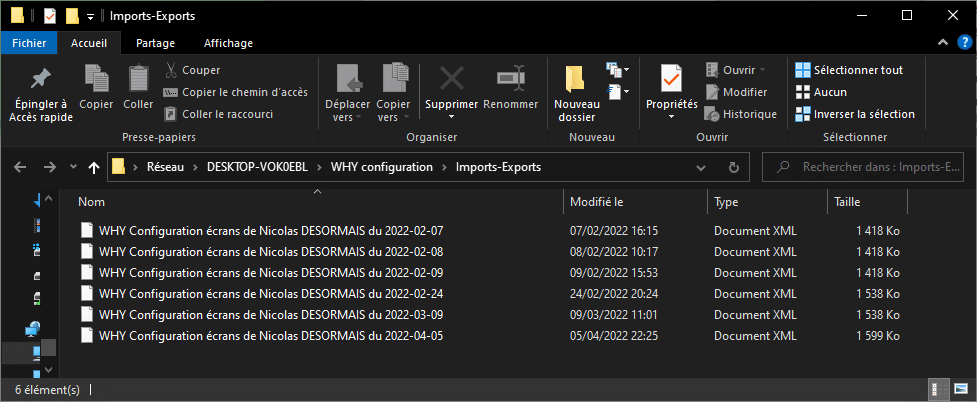This screenshot has height=402, width=977.
Task: Click Inverser la sélection
Action: [855, 114]
